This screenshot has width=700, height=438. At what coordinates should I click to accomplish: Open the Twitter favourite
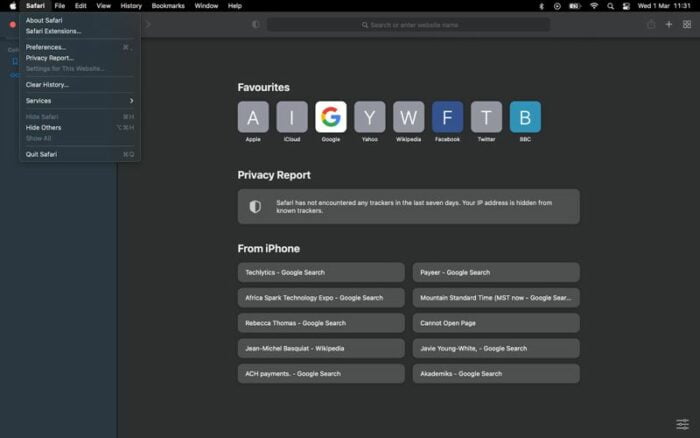click(x=486, y=117)
